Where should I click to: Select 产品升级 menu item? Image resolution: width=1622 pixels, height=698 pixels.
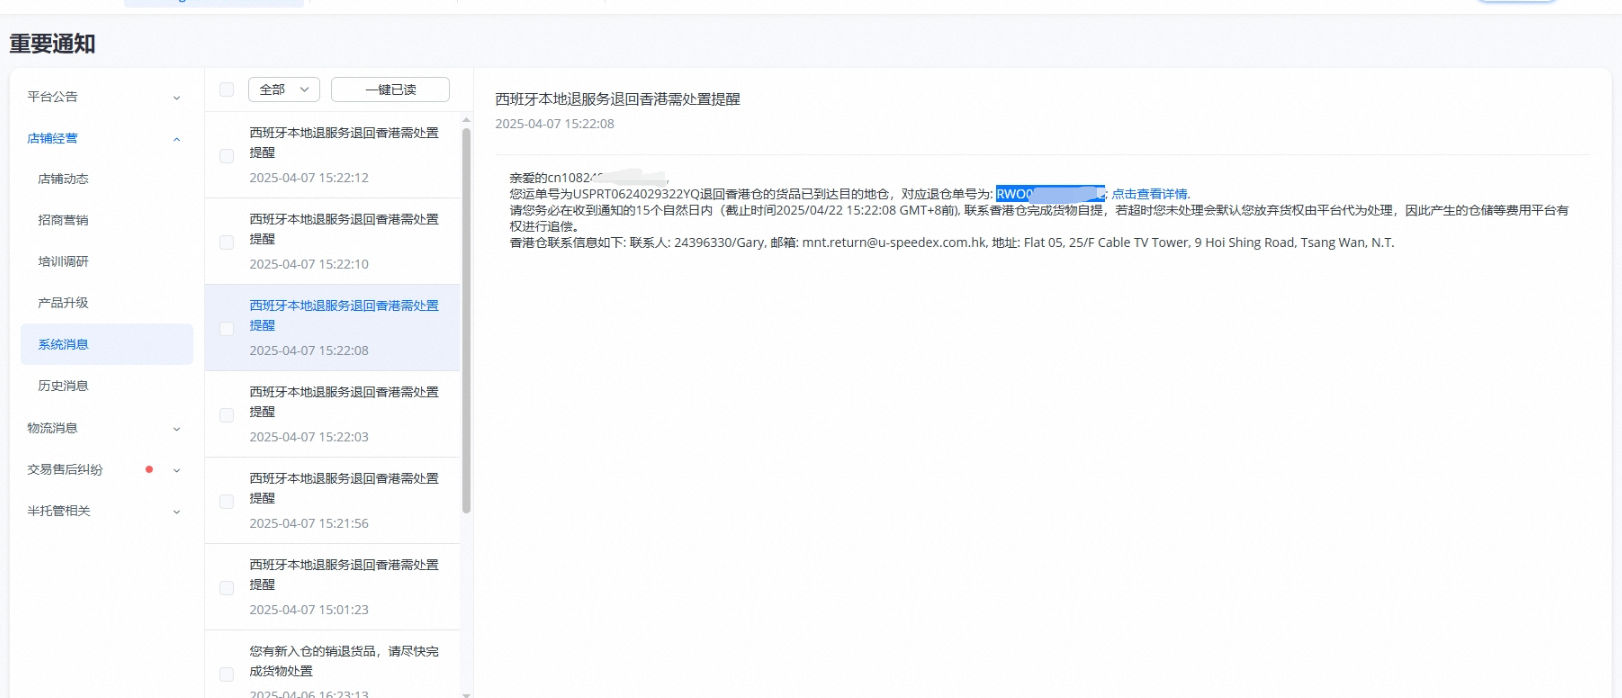pos(63,303)
